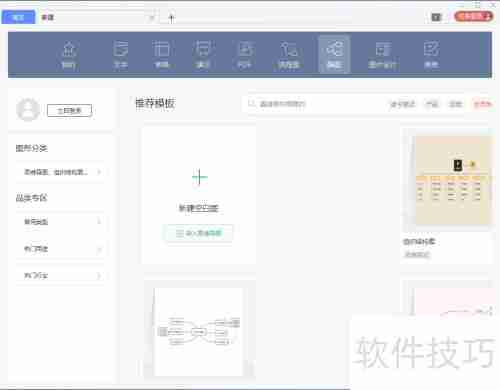The image size is (500, 390).
Task: Select the 图片设计 image design icon
Action: click(x=383, y=54)
